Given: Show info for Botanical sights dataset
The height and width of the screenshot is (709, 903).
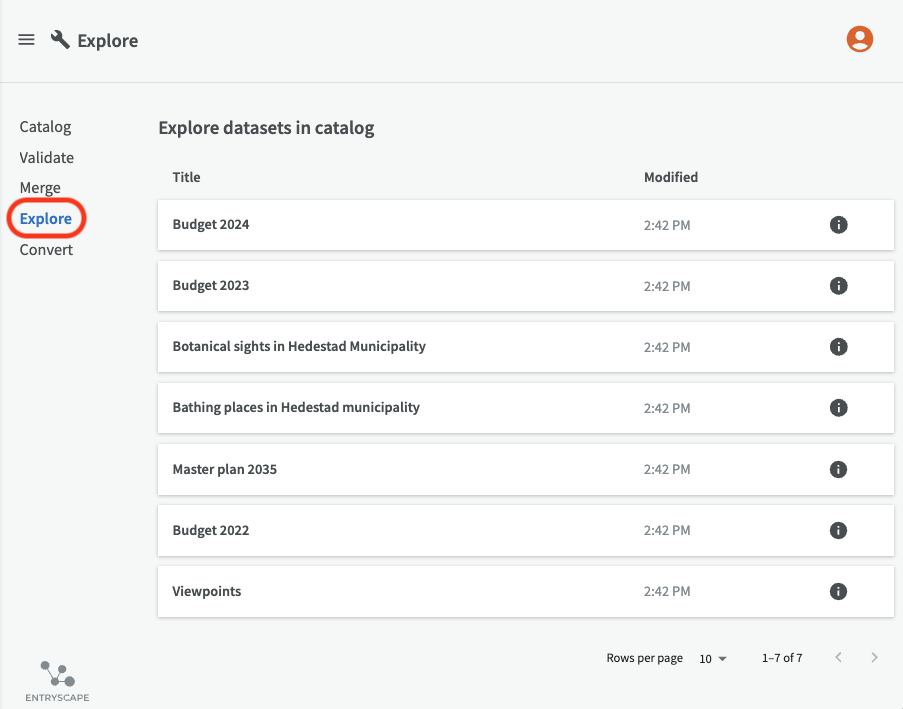Looking at the screenshot, I should click(838, 347).
